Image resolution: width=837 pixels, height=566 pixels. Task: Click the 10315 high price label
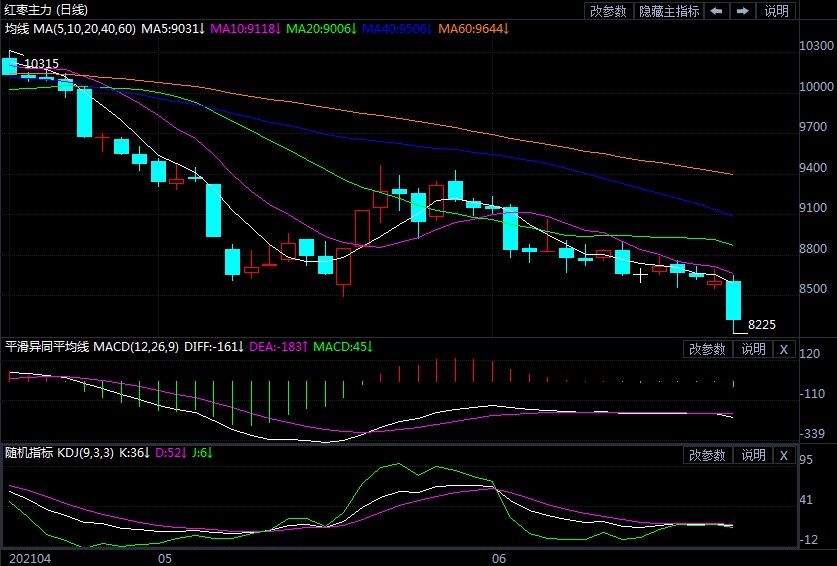pyautogui.click(x=42, y=64)
